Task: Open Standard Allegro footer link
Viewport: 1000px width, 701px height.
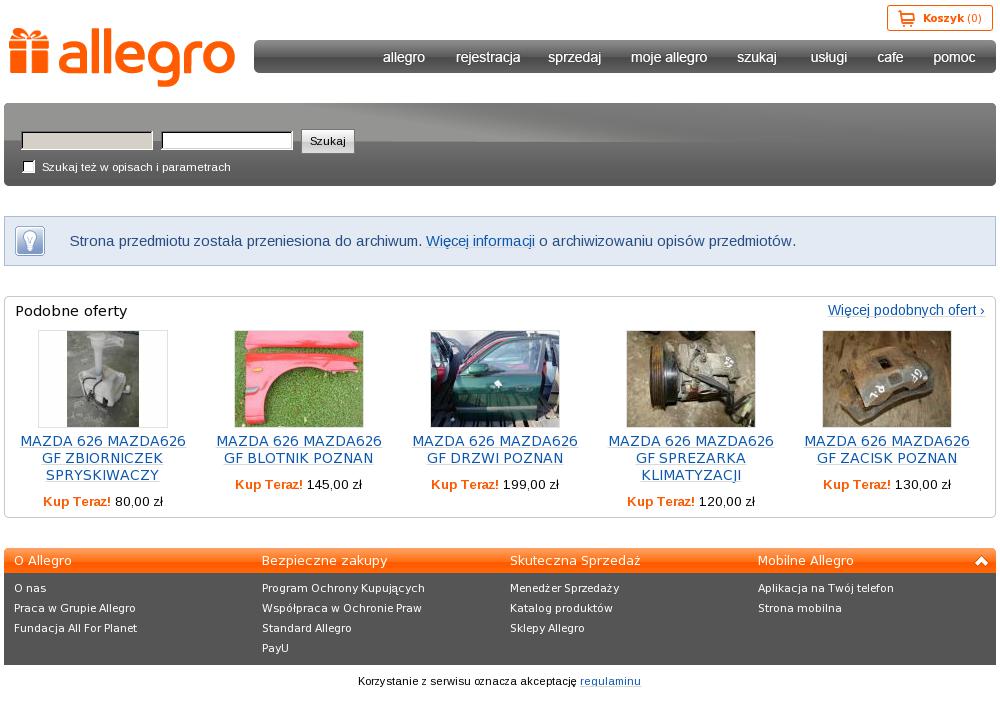Action: (307, 628)
